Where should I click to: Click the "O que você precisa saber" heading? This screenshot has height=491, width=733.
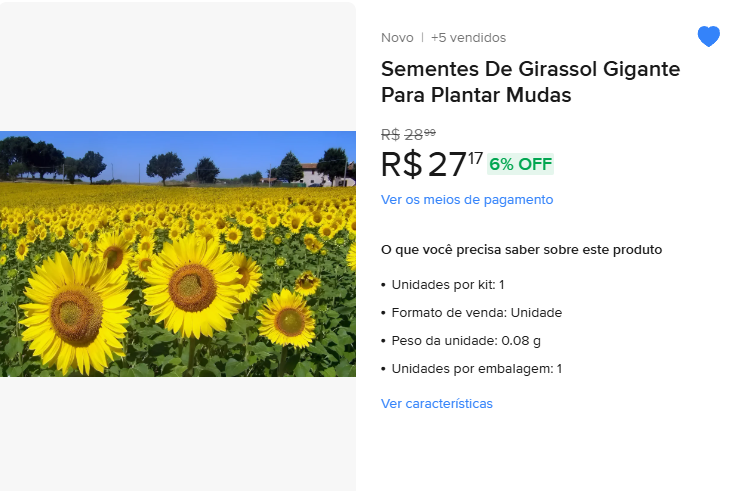tap(521, 249)
